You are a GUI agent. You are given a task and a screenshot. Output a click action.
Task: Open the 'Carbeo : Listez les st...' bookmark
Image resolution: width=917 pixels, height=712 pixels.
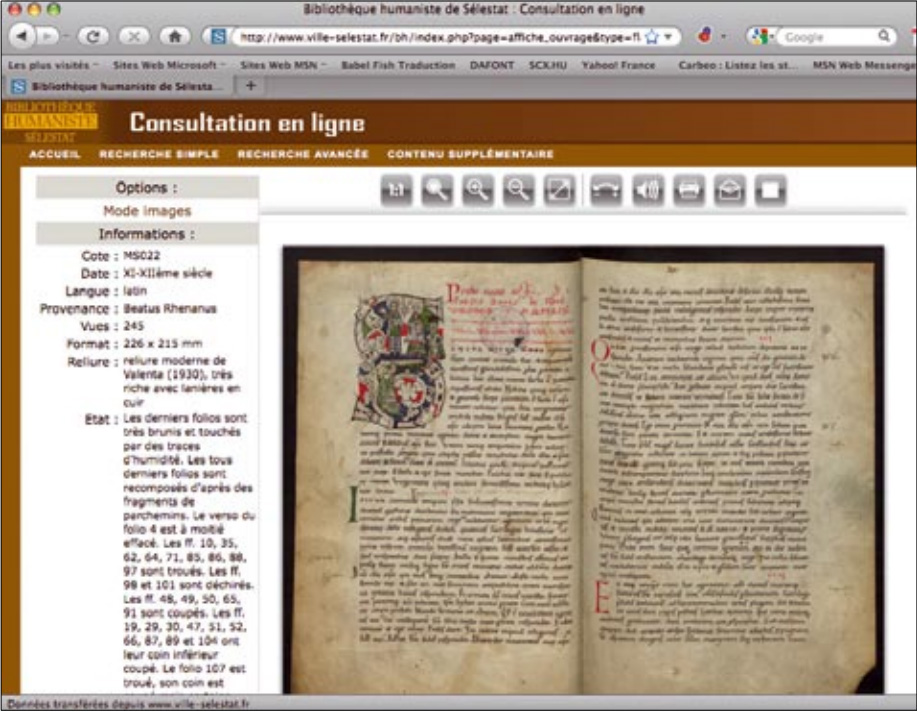pyautogui.click(x=738, y=65)
